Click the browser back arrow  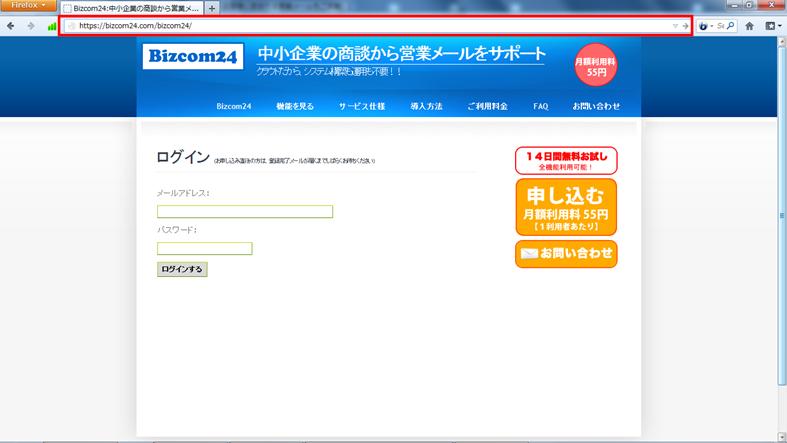tap(10, 26)
